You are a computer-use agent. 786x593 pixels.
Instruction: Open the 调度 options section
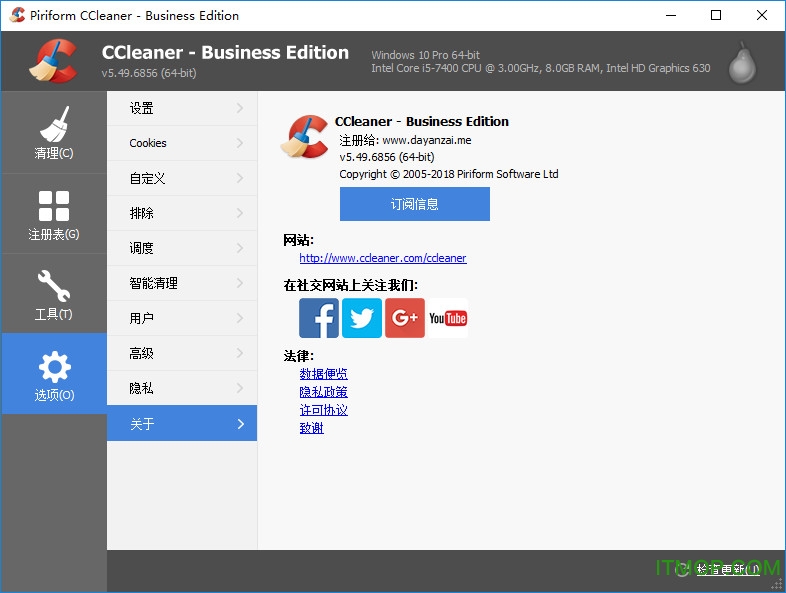(182, 249)
